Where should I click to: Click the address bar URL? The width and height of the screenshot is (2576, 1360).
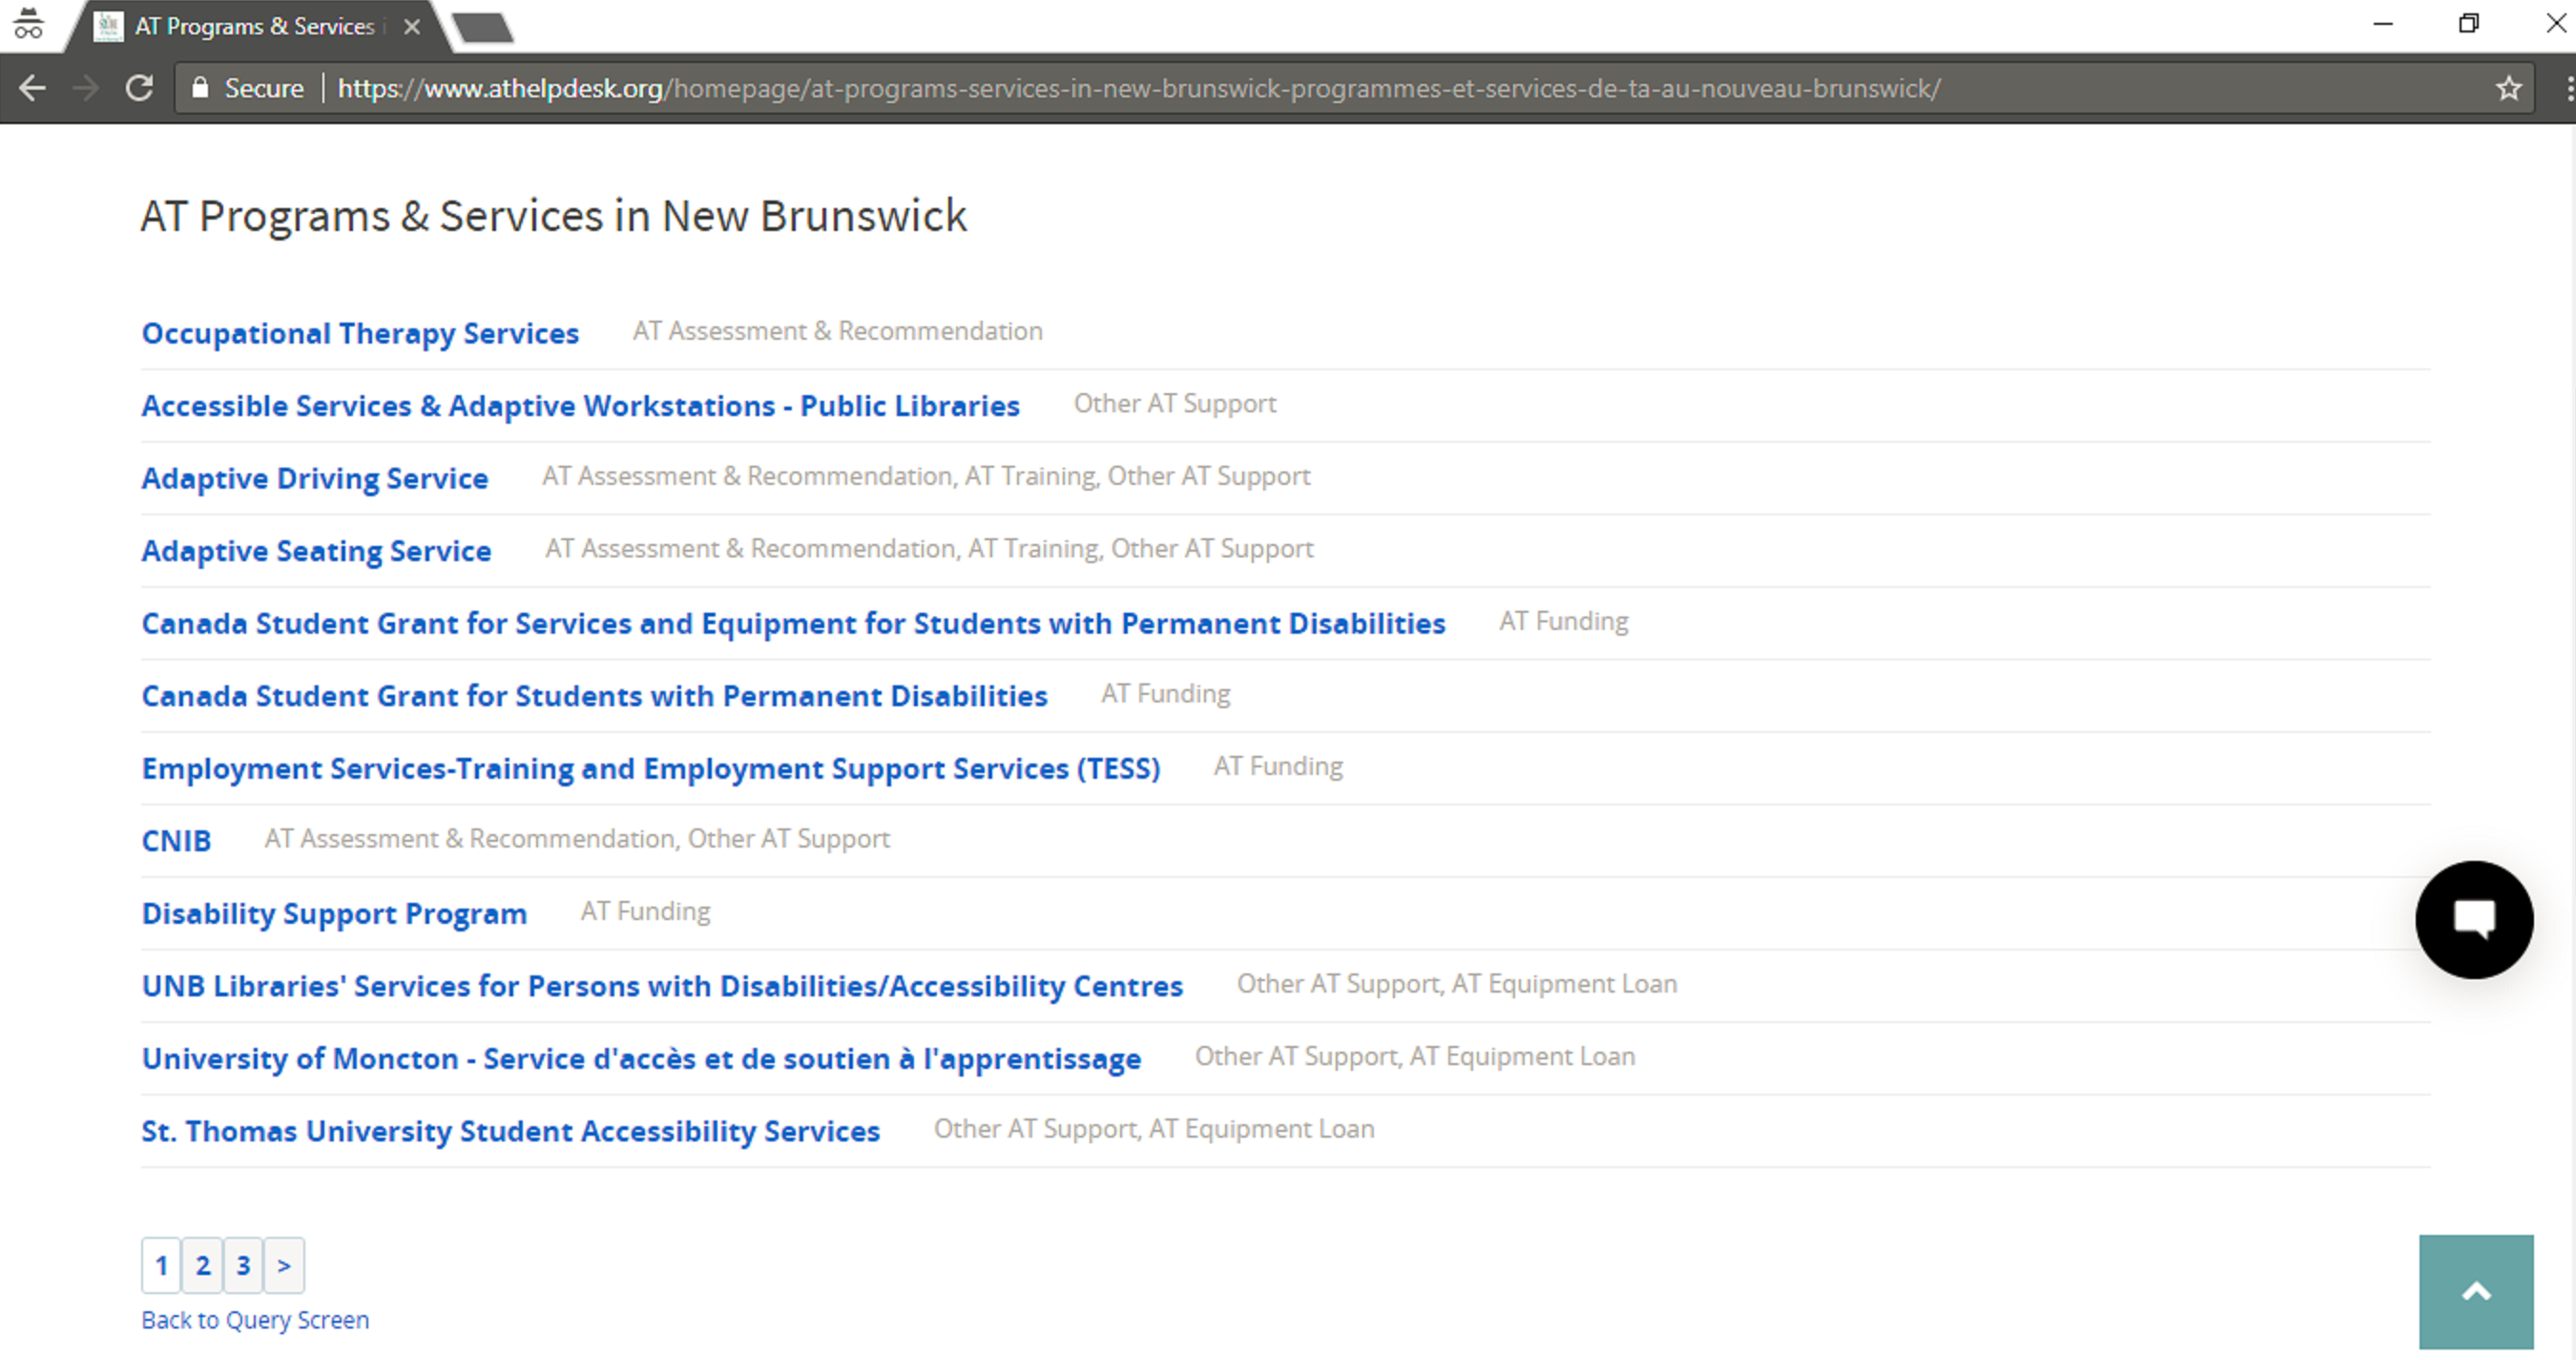pos(1139,88)
